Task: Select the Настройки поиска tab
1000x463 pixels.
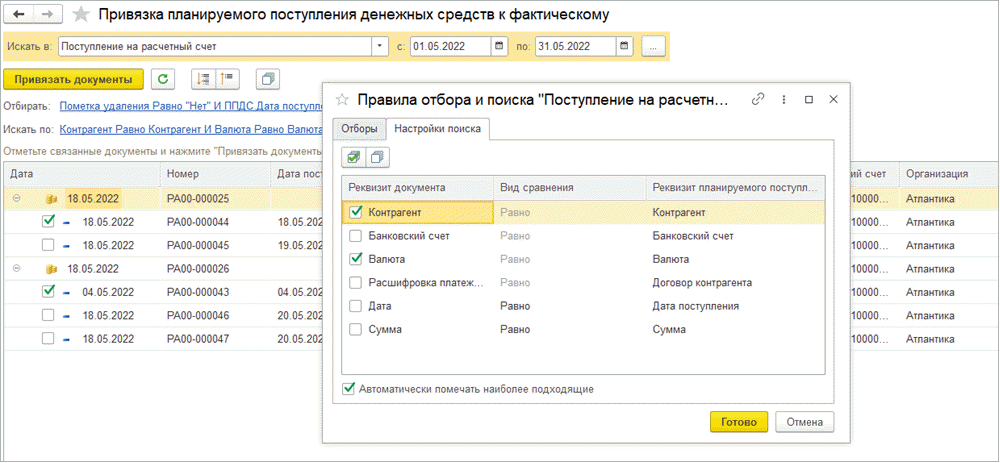Action: tap(438, 128)
